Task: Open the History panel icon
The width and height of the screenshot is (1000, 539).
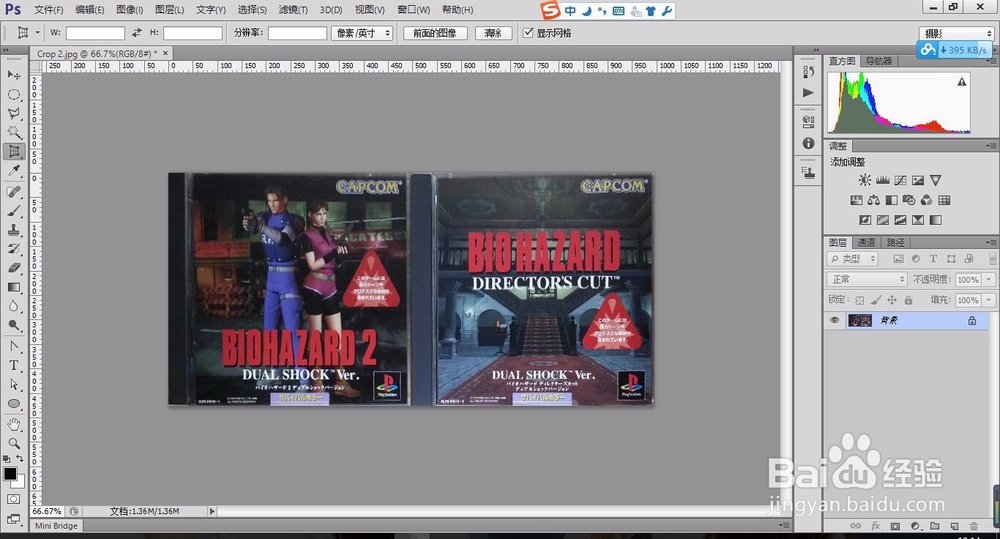Action: tap(809, 72)
